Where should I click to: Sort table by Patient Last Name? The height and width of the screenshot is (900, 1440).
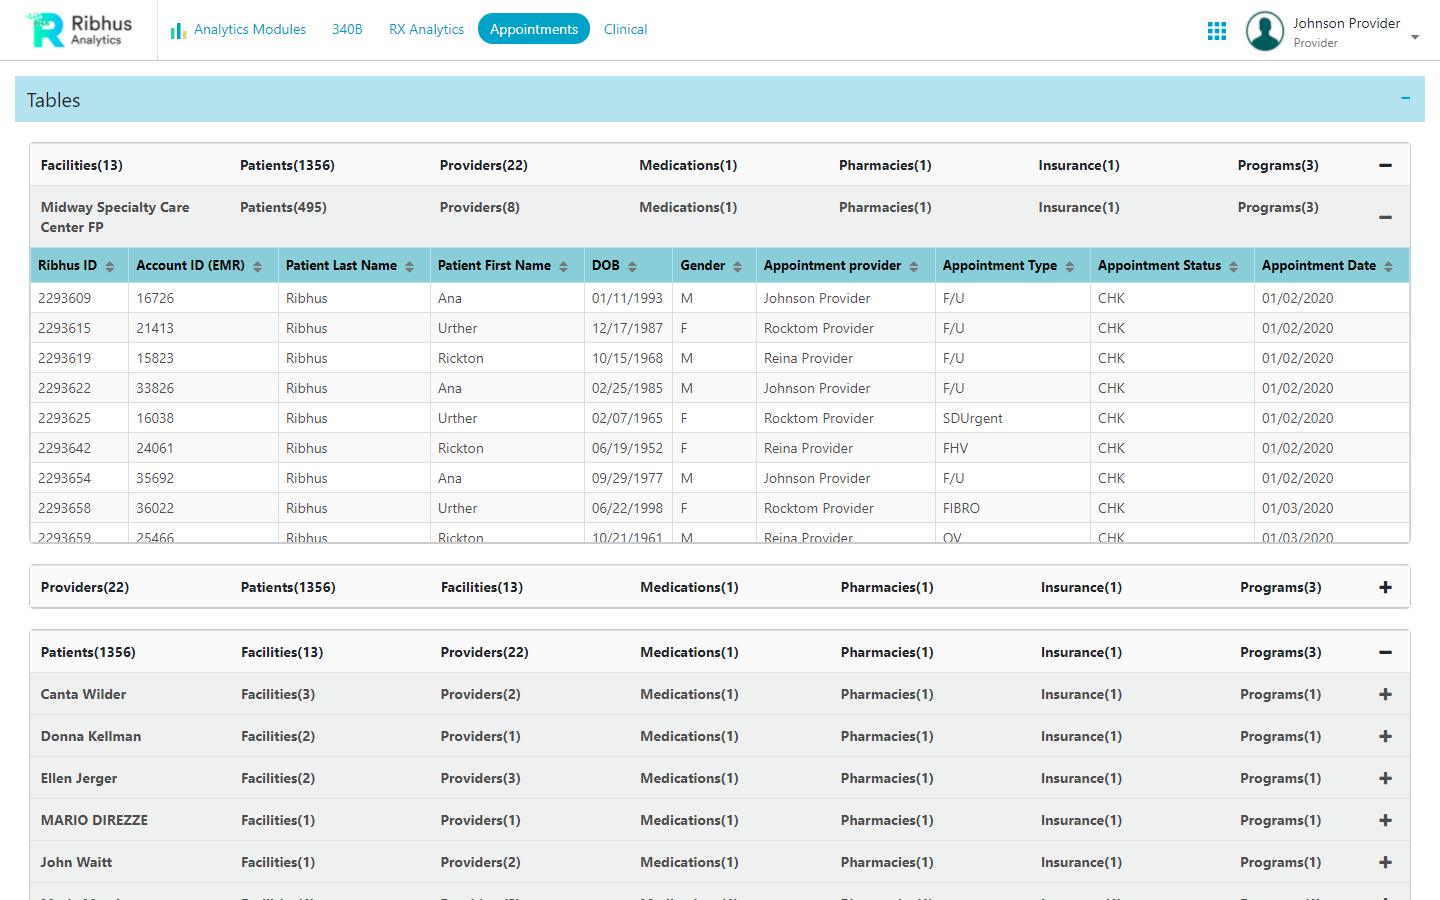tap(409, 266)
